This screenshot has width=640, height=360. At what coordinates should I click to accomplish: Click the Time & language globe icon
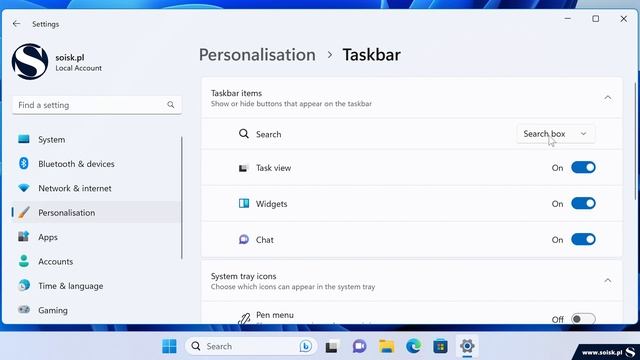point(24,285)
